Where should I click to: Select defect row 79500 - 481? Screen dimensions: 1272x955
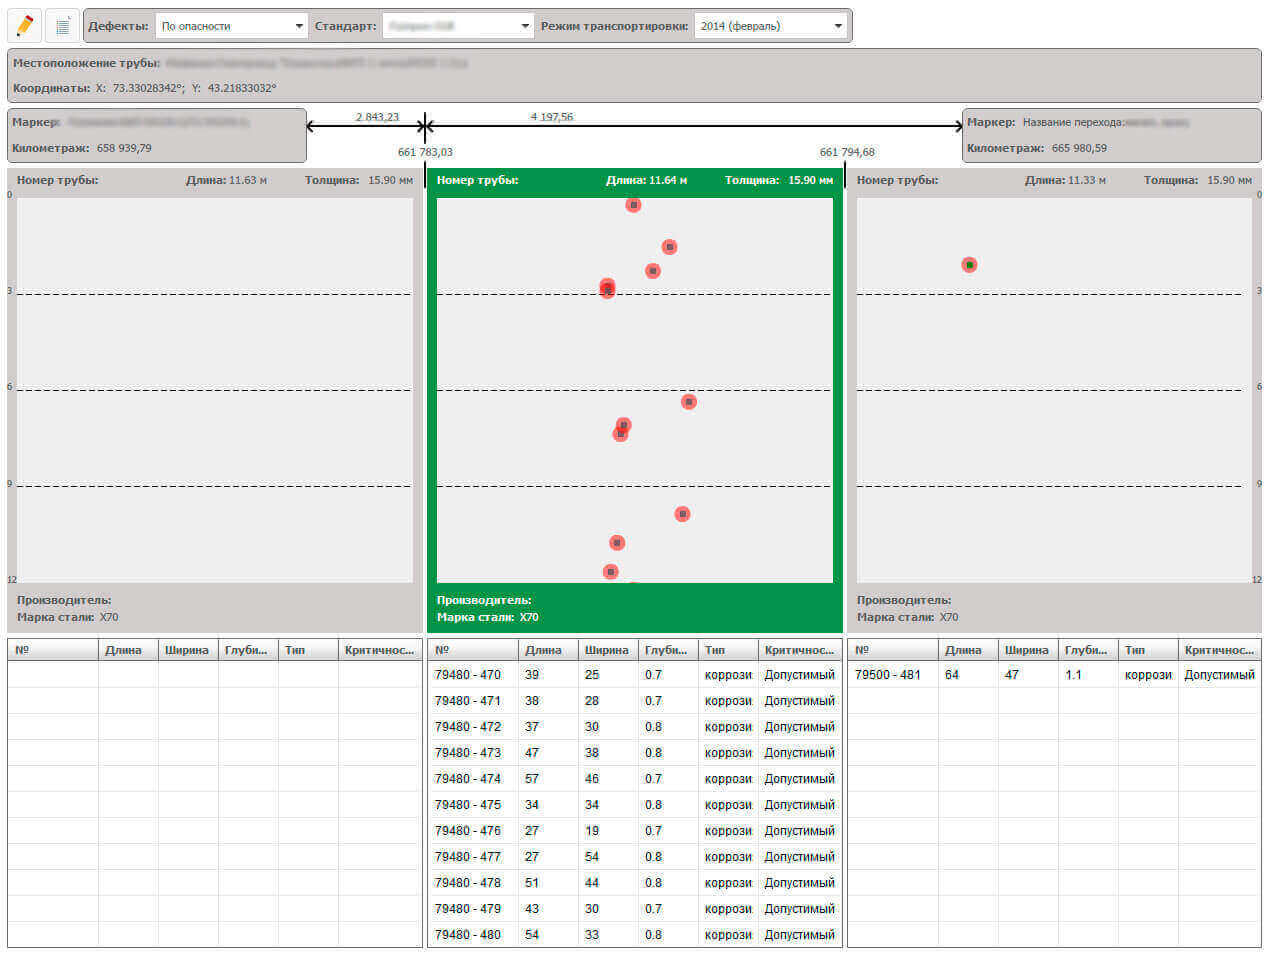click(1055, 675)
